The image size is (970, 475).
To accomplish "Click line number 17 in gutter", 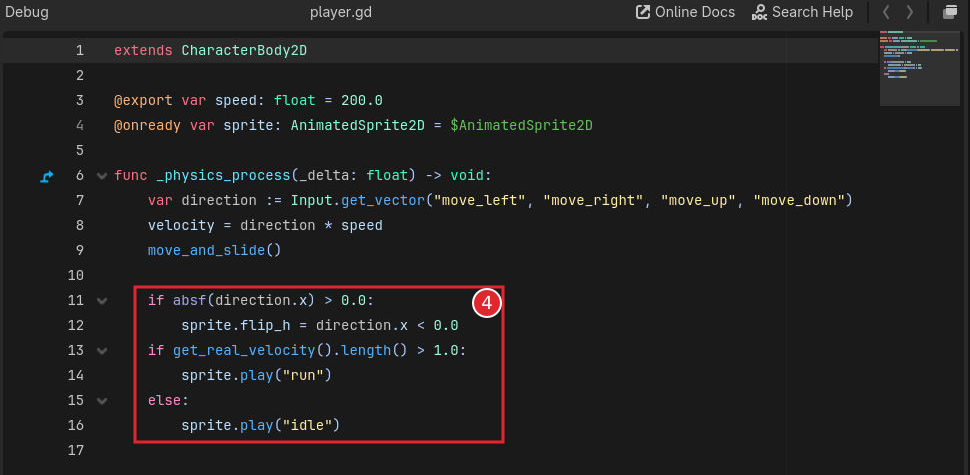I will (x=75, y=450).
